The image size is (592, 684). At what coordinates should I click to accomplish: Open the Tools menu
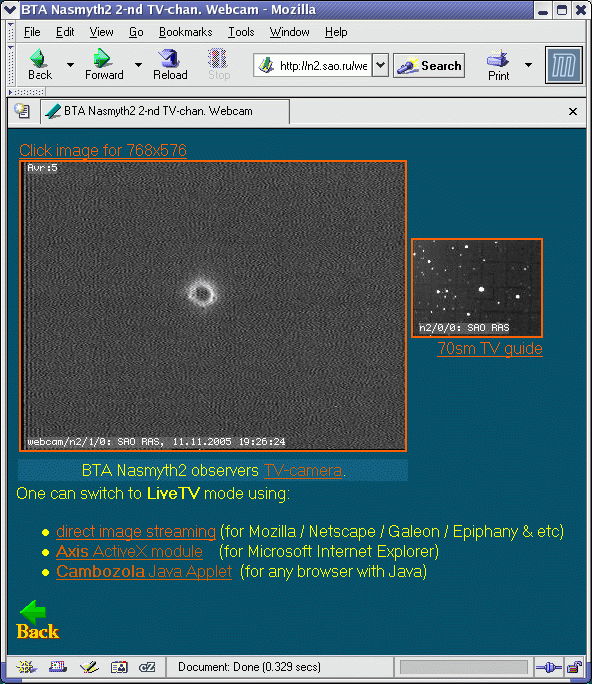click(x=241, y=32)
